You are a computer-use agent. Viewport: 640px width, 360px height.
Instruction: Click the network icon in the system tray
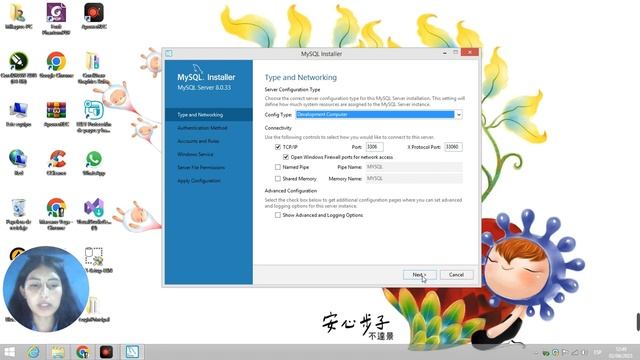click(575, 352)
